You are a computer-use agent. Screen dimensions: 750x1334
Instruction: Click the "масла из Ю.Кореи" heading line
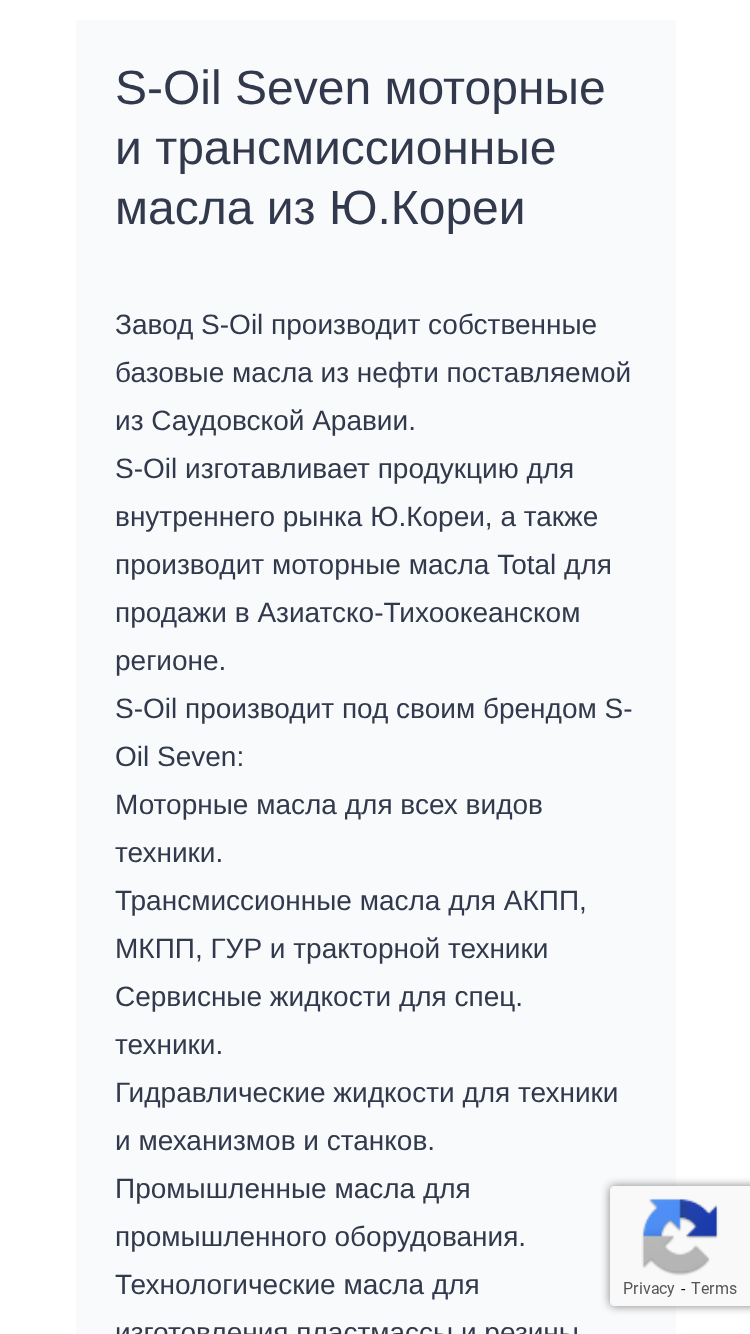320,208
